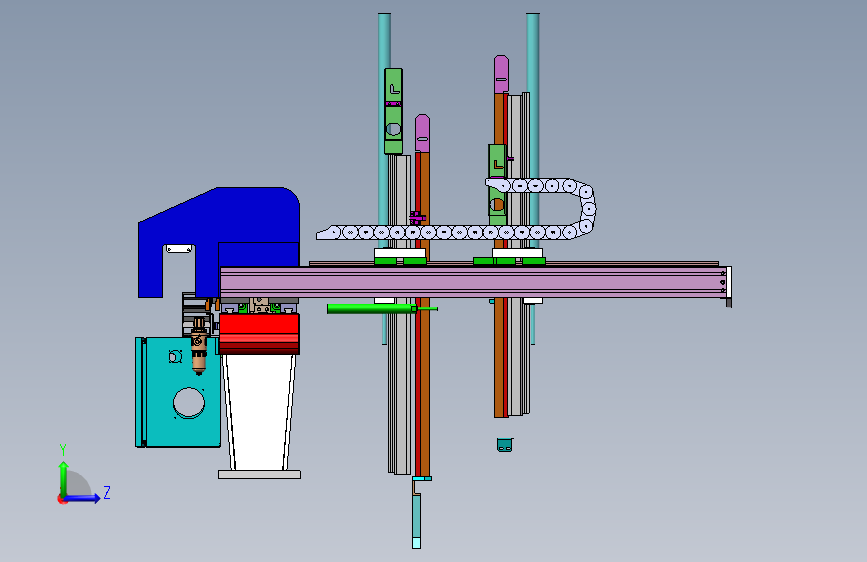
Task: Pick the green bracket atop the left vertical arm
Action: pos(393,111)
